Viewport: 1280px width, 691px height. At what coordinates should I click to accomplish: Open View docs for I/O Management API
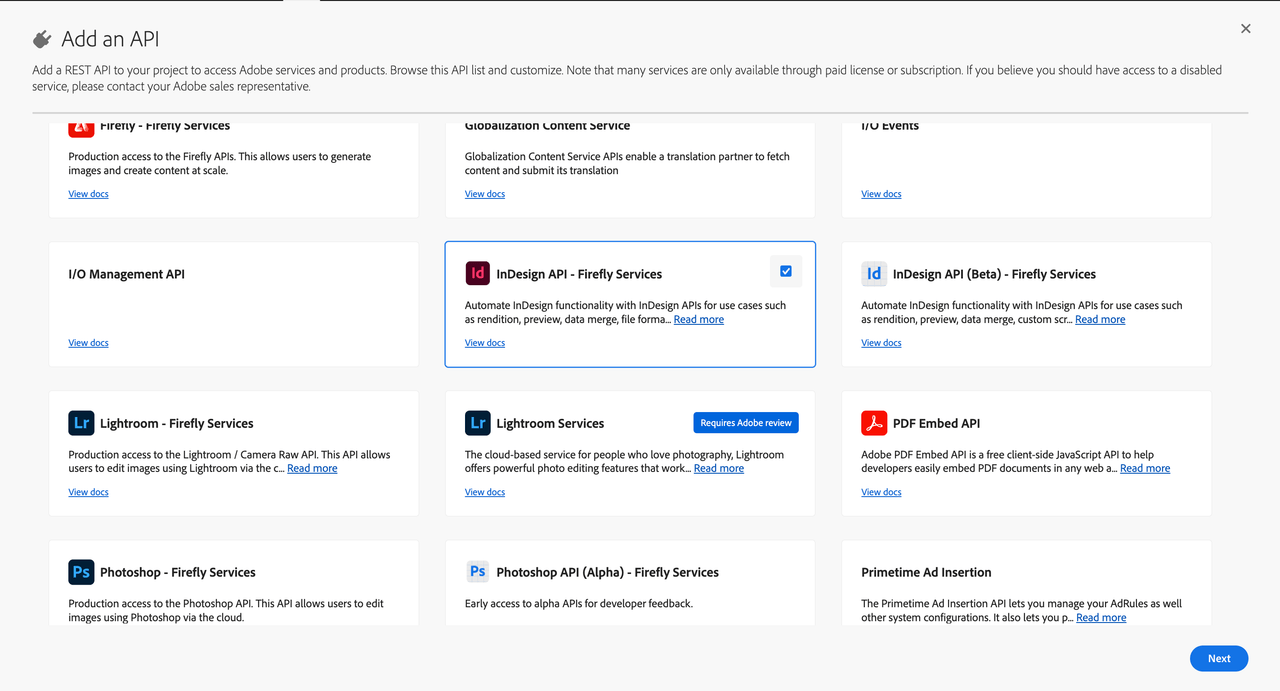(88, 343)
